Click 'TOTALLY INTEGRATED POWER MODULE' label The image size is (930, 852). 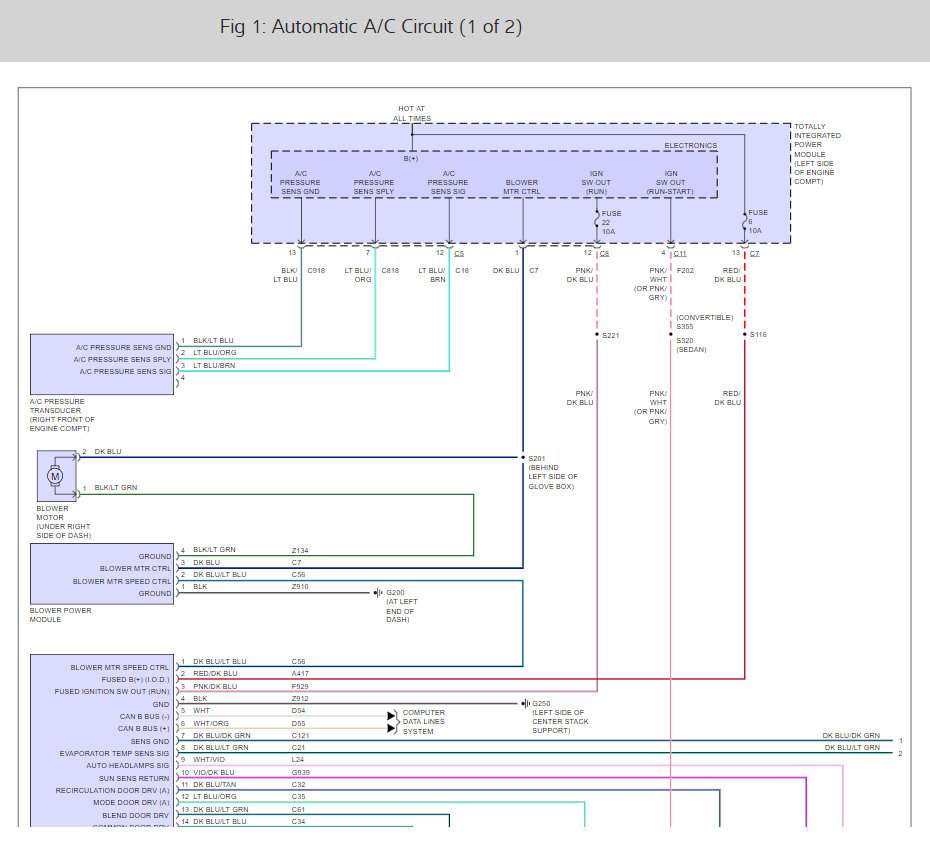(817, 140)
